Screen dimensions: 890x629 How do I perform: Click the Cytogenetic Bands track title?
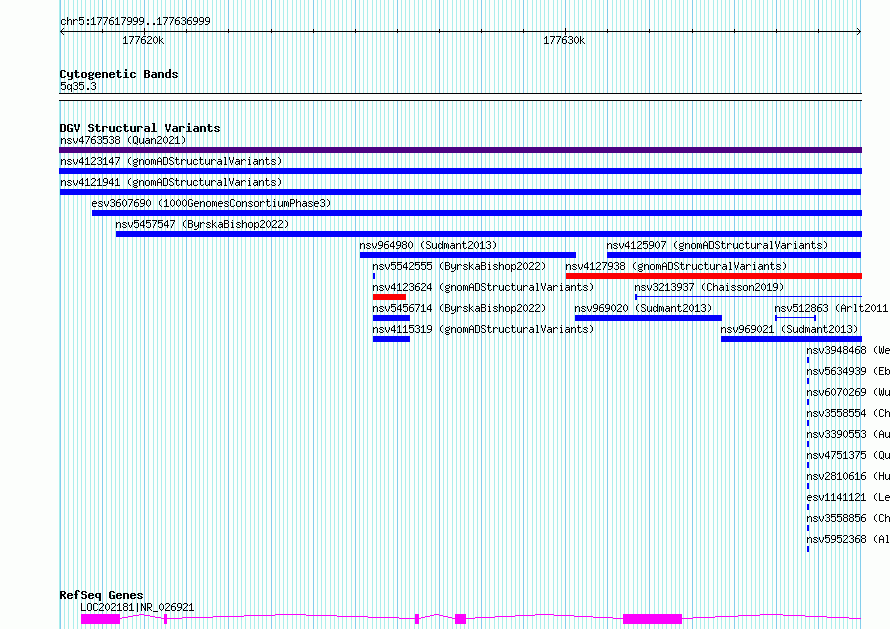coord(119,74)
